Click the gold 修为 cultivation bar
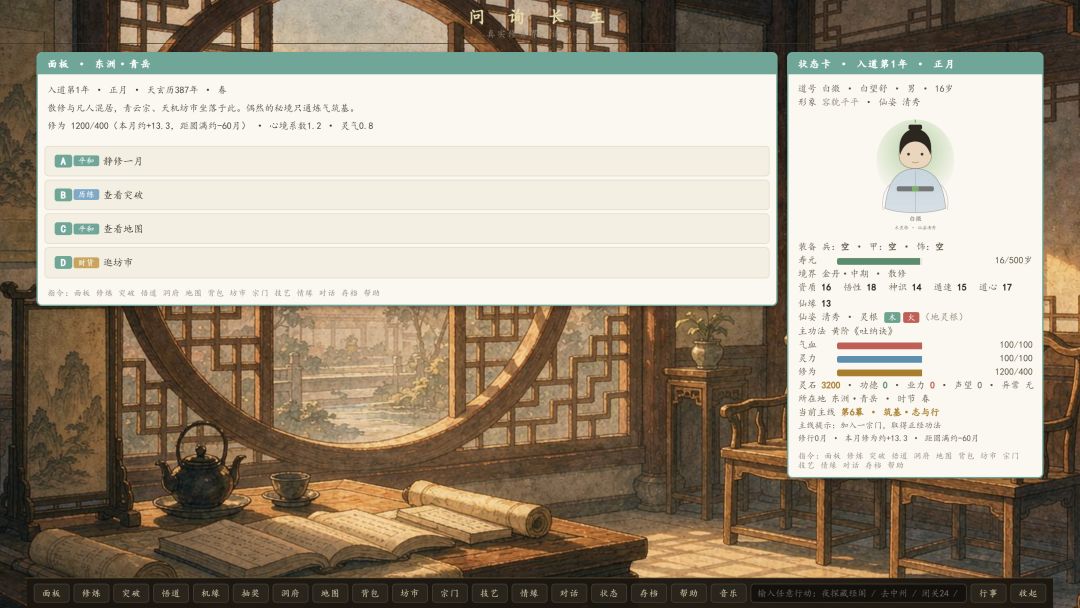This screenshot has height=608, width=1080. [879, 373]
